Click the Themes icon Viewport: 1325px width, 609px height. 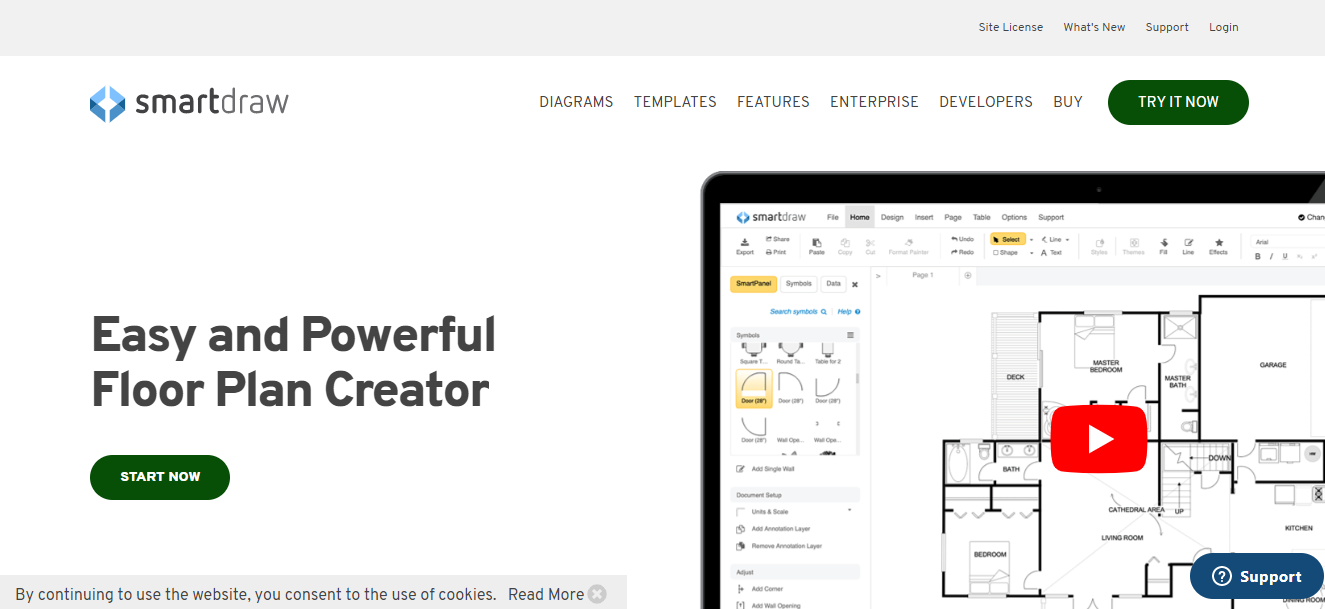pos(1133,246)
